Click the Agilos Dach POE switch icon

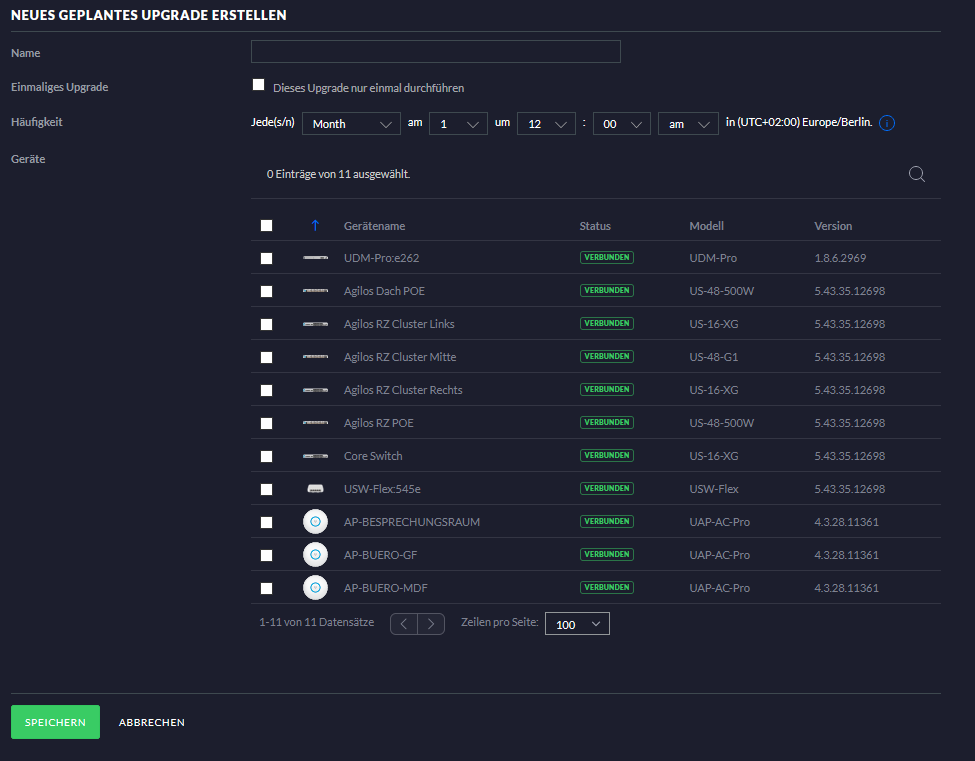point(315,290)
